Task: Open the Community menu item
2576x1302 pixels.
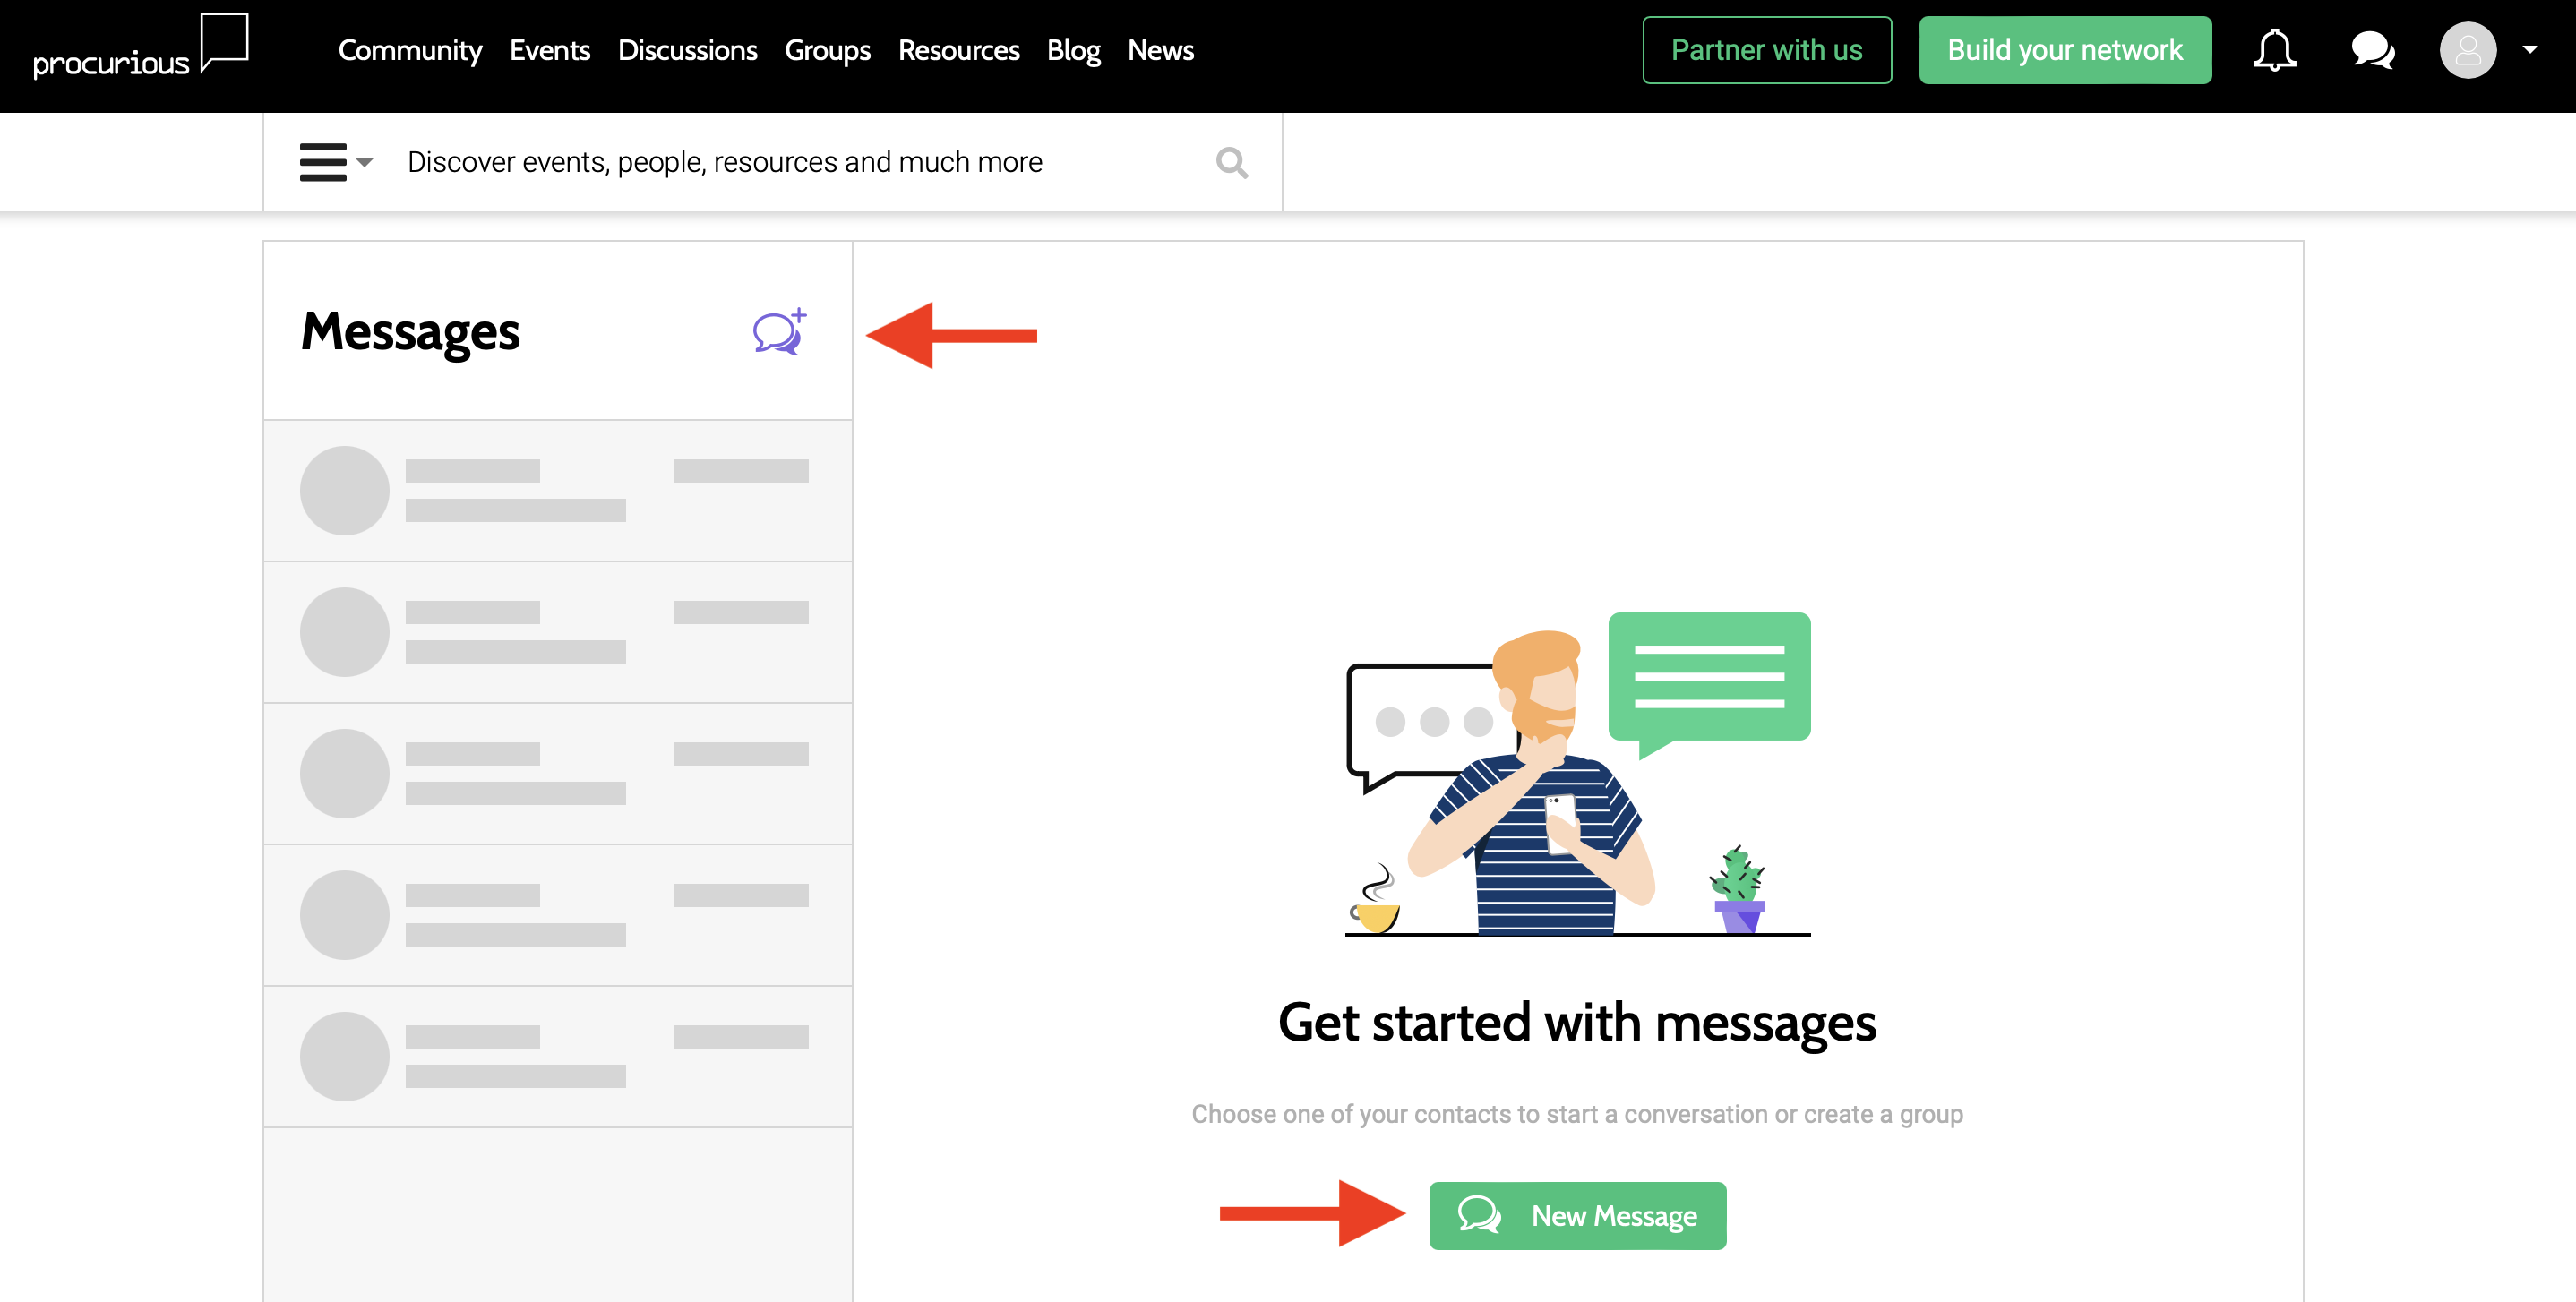Action: coord(412,50)
